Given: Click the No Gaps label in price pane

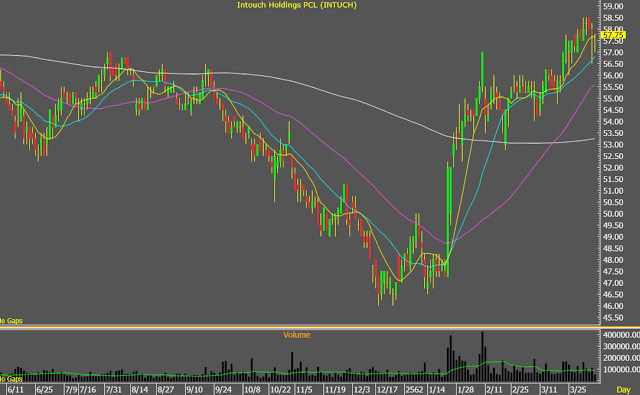Looking at the screenshot, I should click(x=11, y=321).
